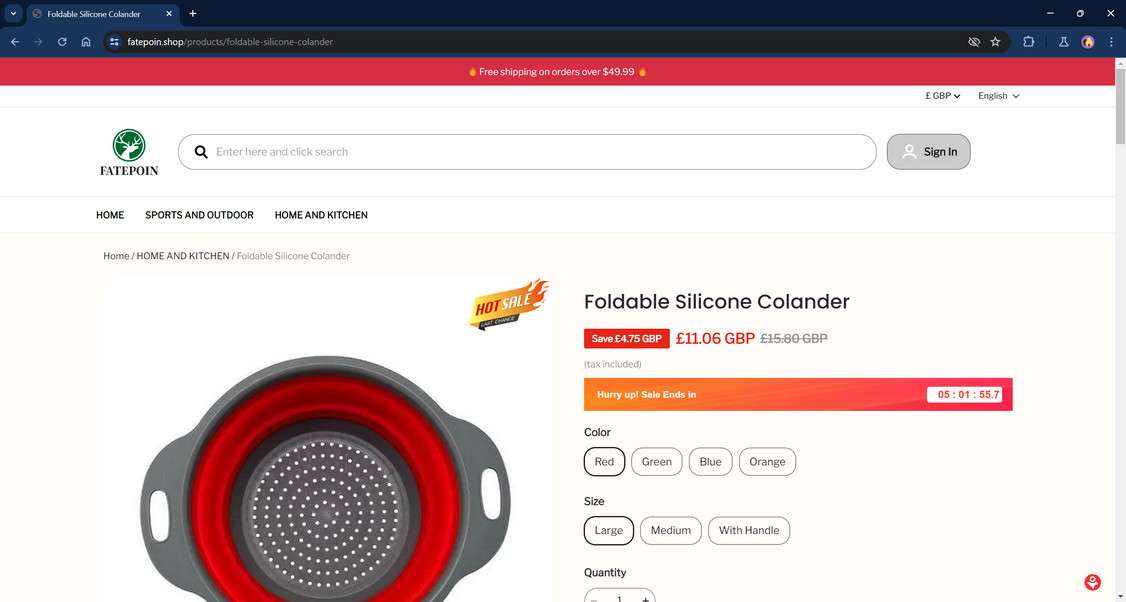
Task: Click the Fatepoin deer logo
Action: tap(129, 152)
